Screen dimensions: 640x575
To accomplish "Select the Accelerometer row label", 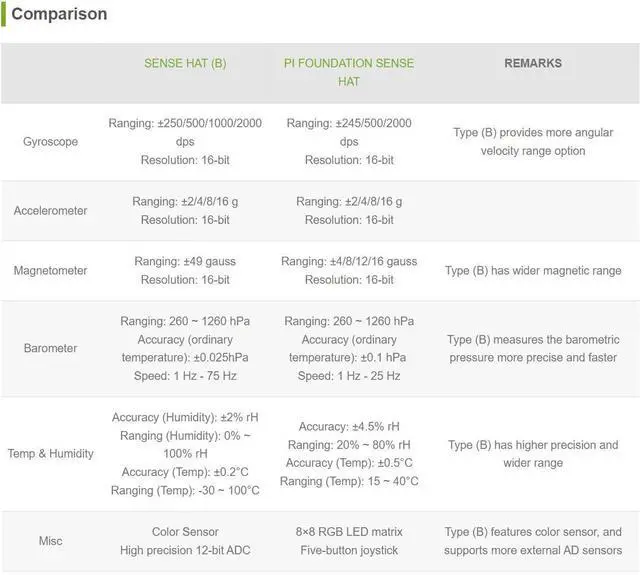I will (x=50, y=211).
